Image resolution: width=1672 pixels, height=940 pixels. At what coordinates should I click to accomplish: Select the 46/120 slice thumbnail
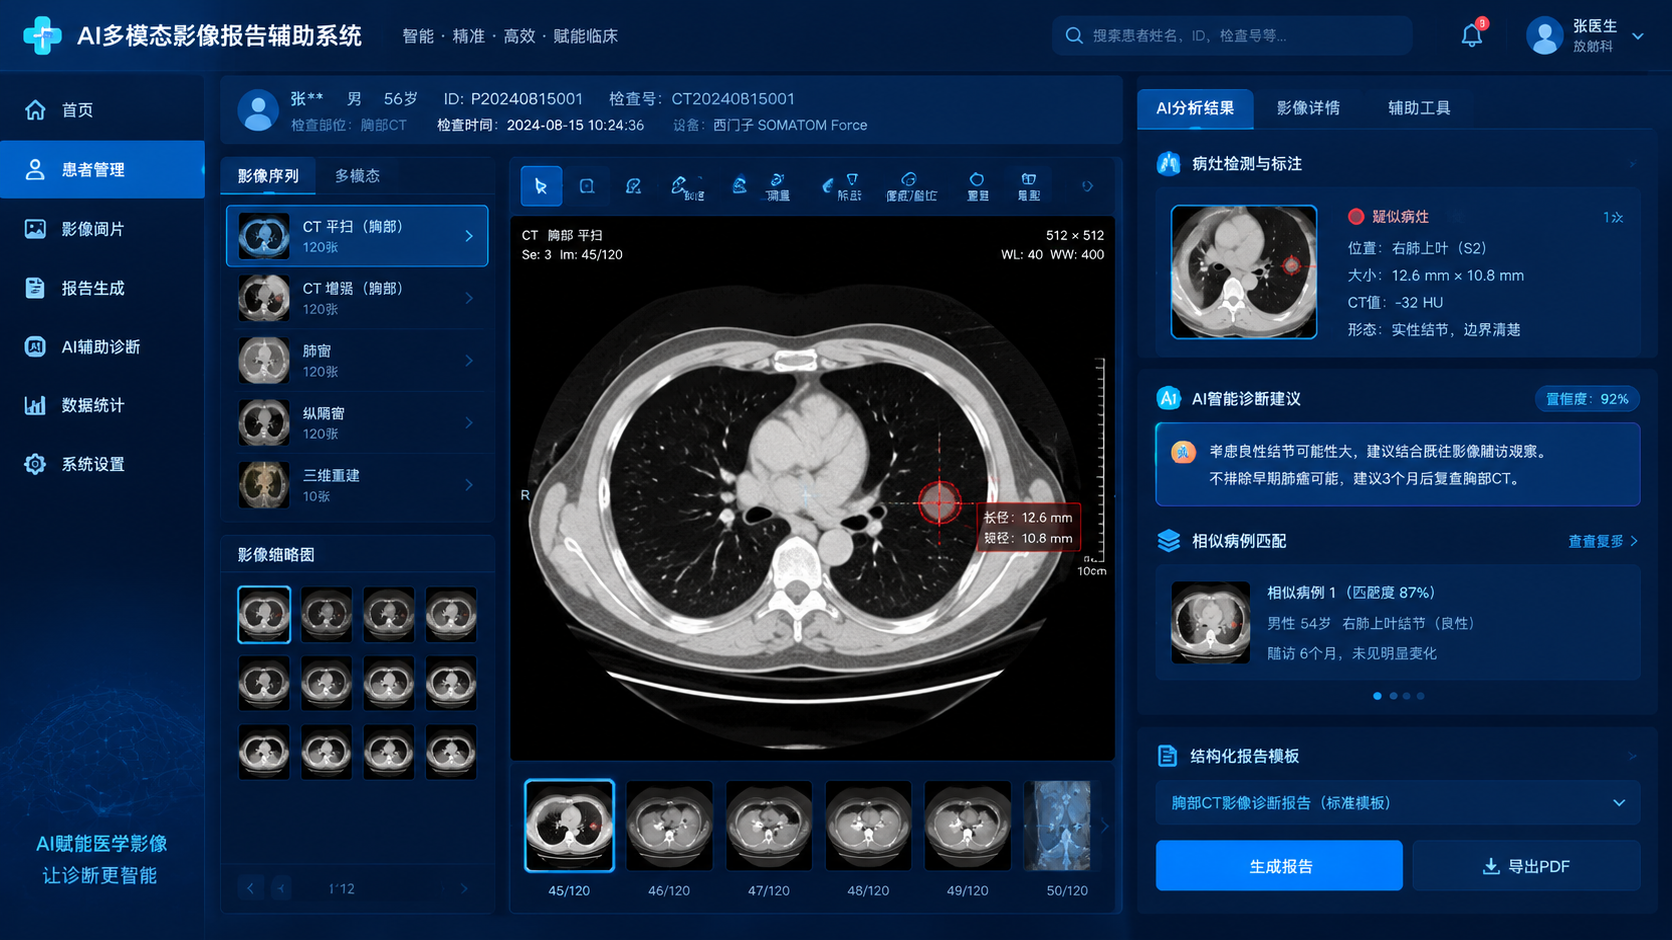[x=669, y=826]
